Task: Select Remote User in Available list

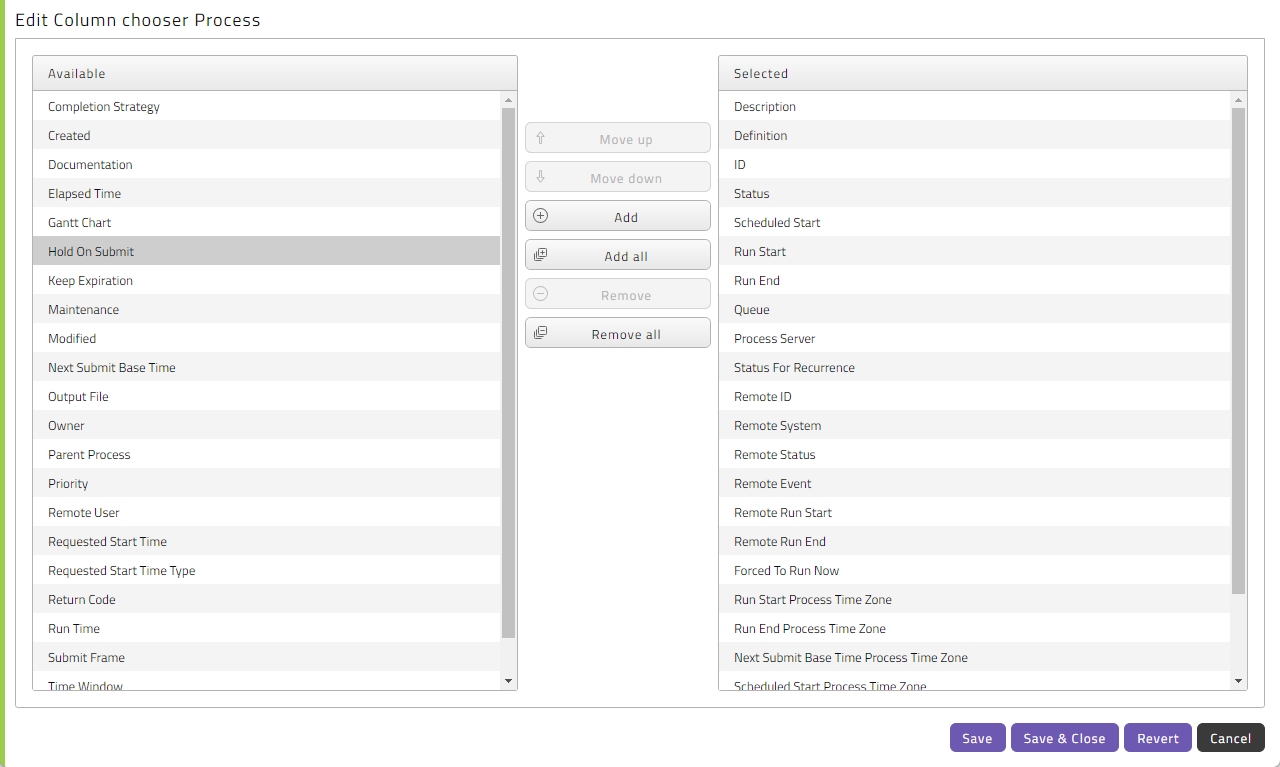Action: point(266,512)
